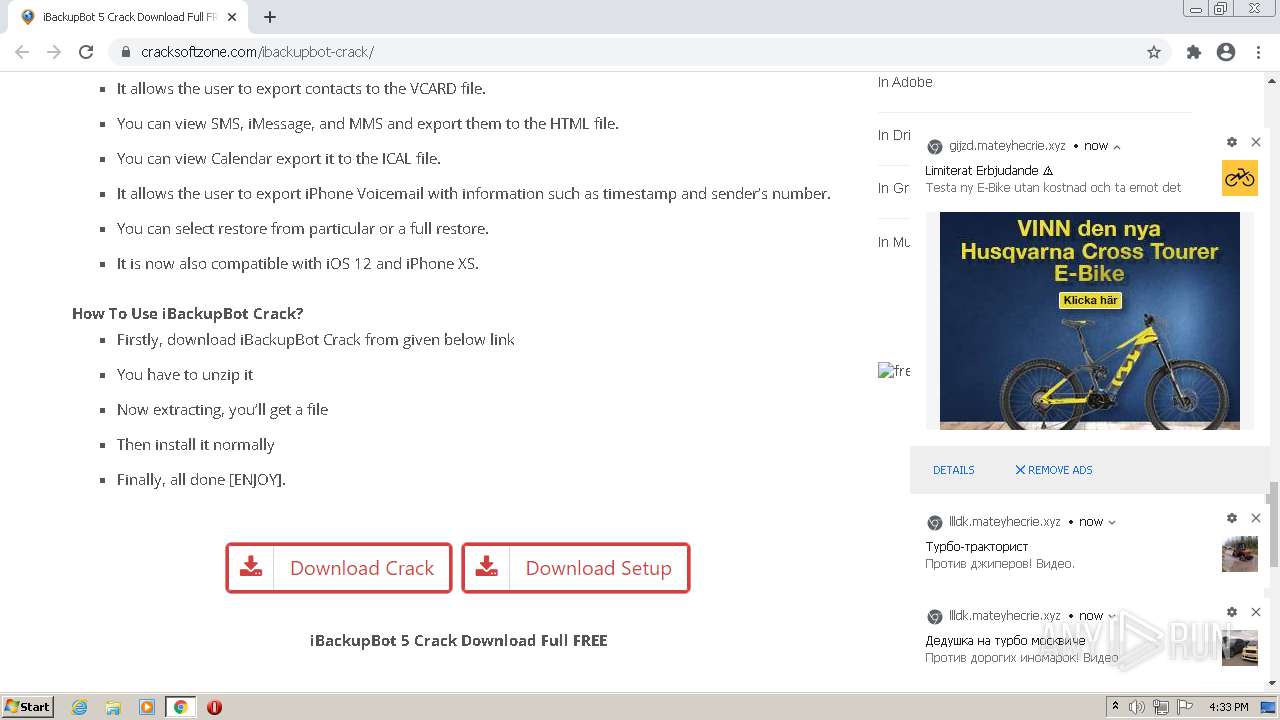The width and height of the screenshot is (1280, 720).
Task: Click the browser forward arrow
Action: click(x=54, y=52)
